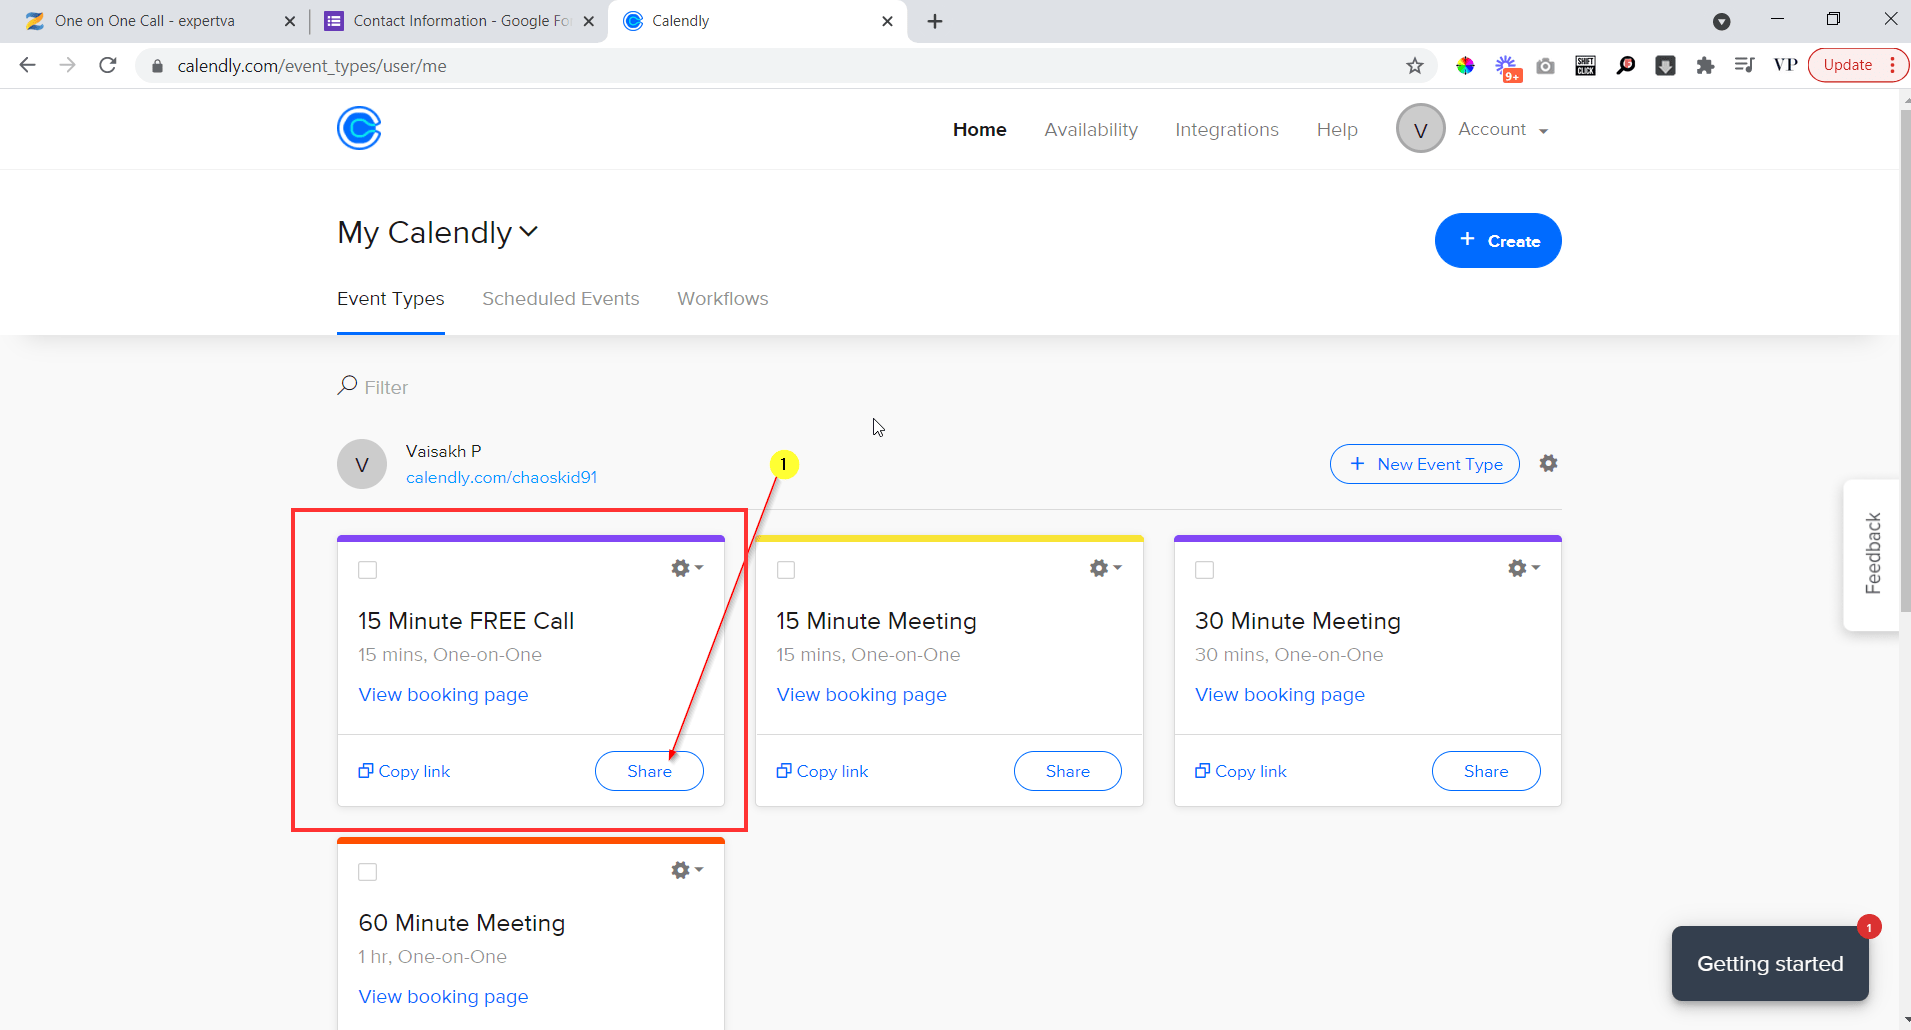Open the browser Extensions puzzle icon
This screenshot has height=1030, width=1911.
coord(1705,65)
